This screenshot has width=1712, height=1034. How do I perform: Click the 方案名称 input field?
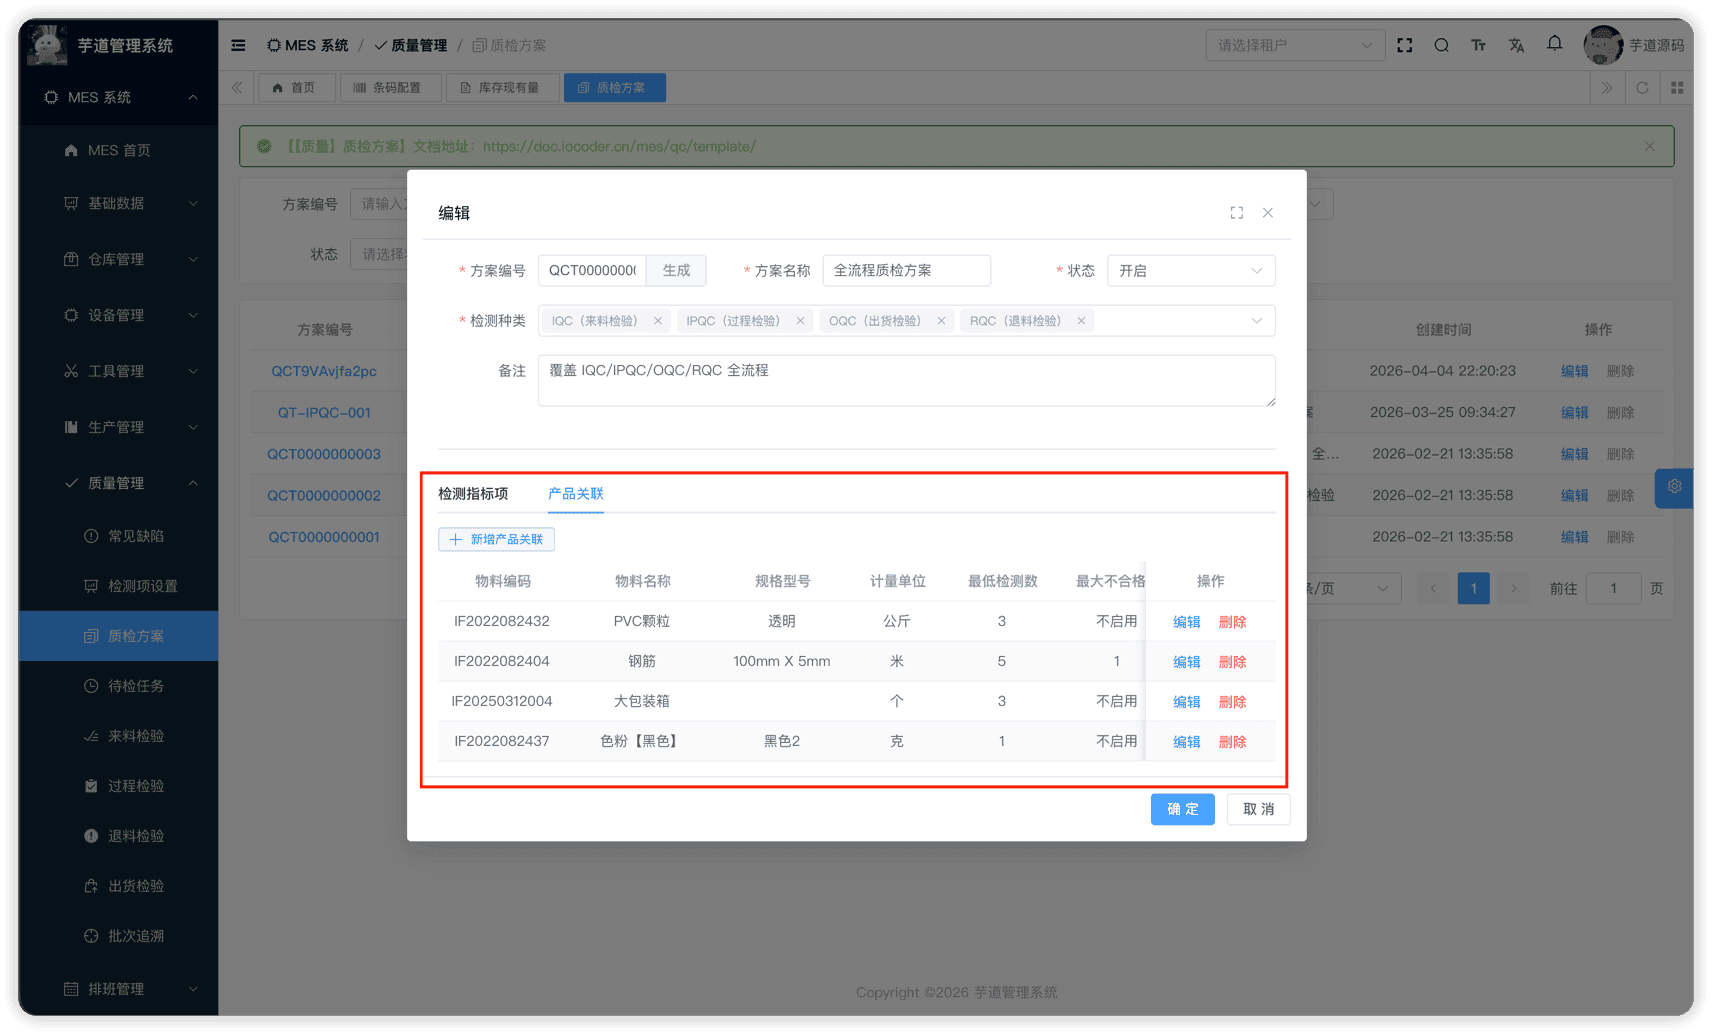(x=906, y=271)
